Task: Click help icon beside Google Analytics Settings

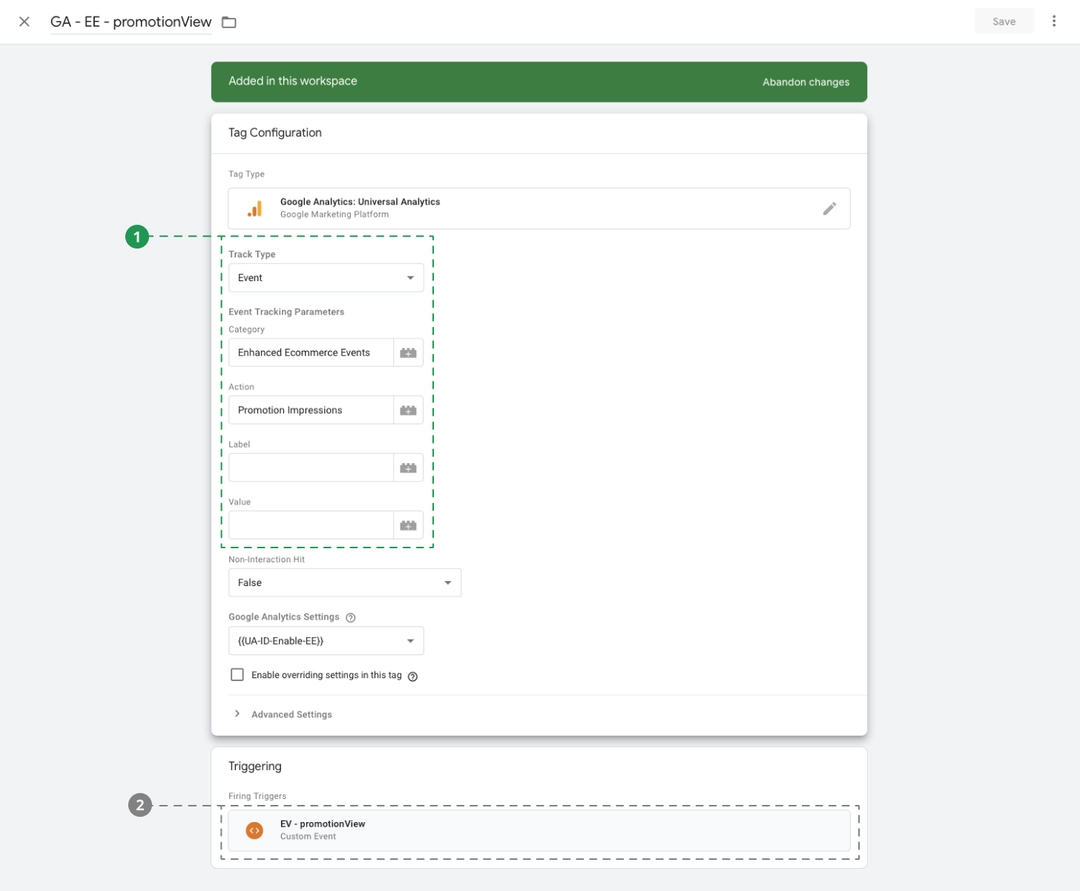Action: click(351, 618)
